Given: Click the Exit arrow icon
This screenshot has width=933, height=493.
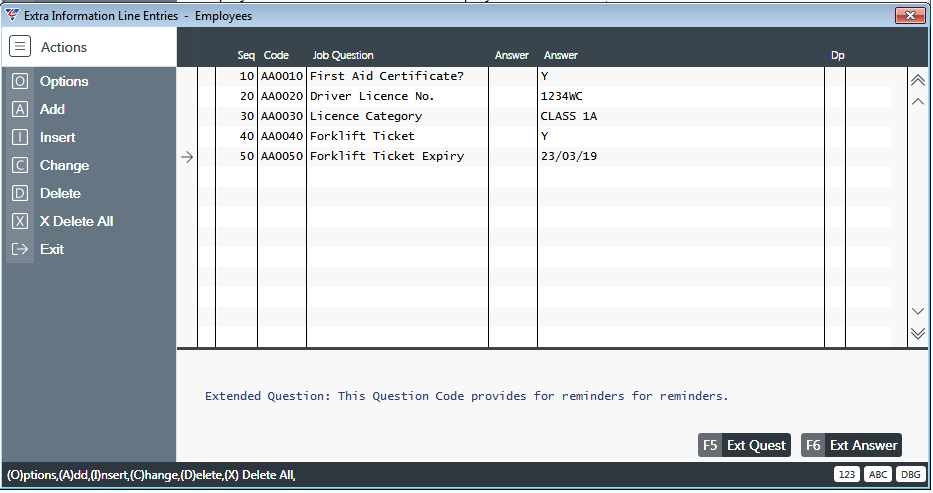Looking at the screenshot, I should [20, 249].
